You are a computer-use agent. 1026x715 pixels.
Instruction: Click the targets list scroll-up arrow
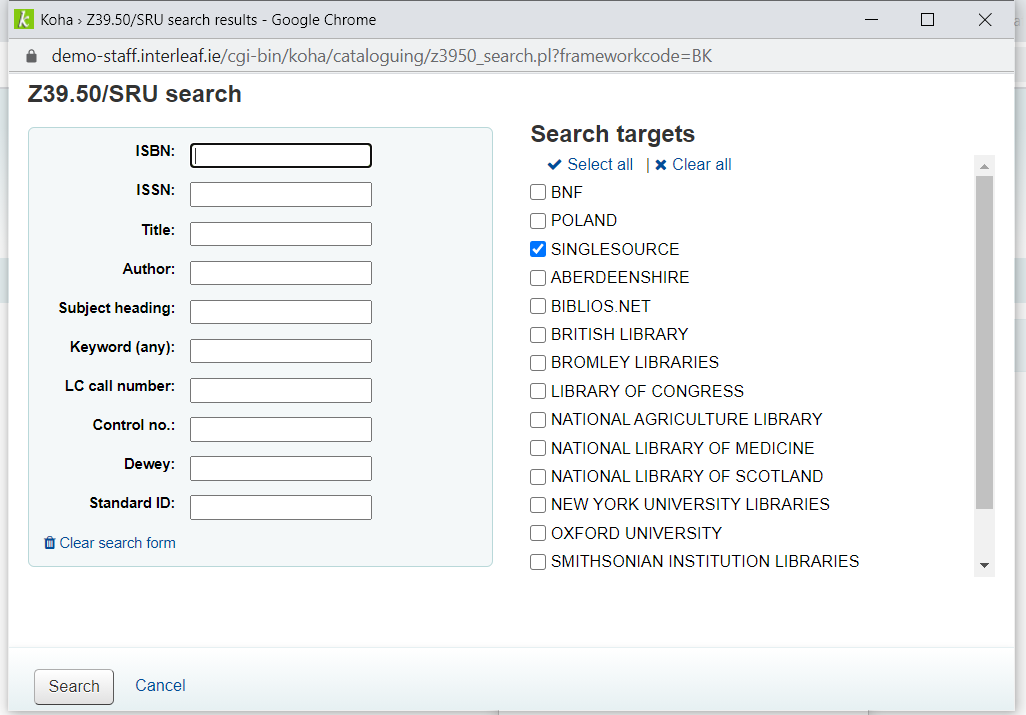[x=984, y=166]
